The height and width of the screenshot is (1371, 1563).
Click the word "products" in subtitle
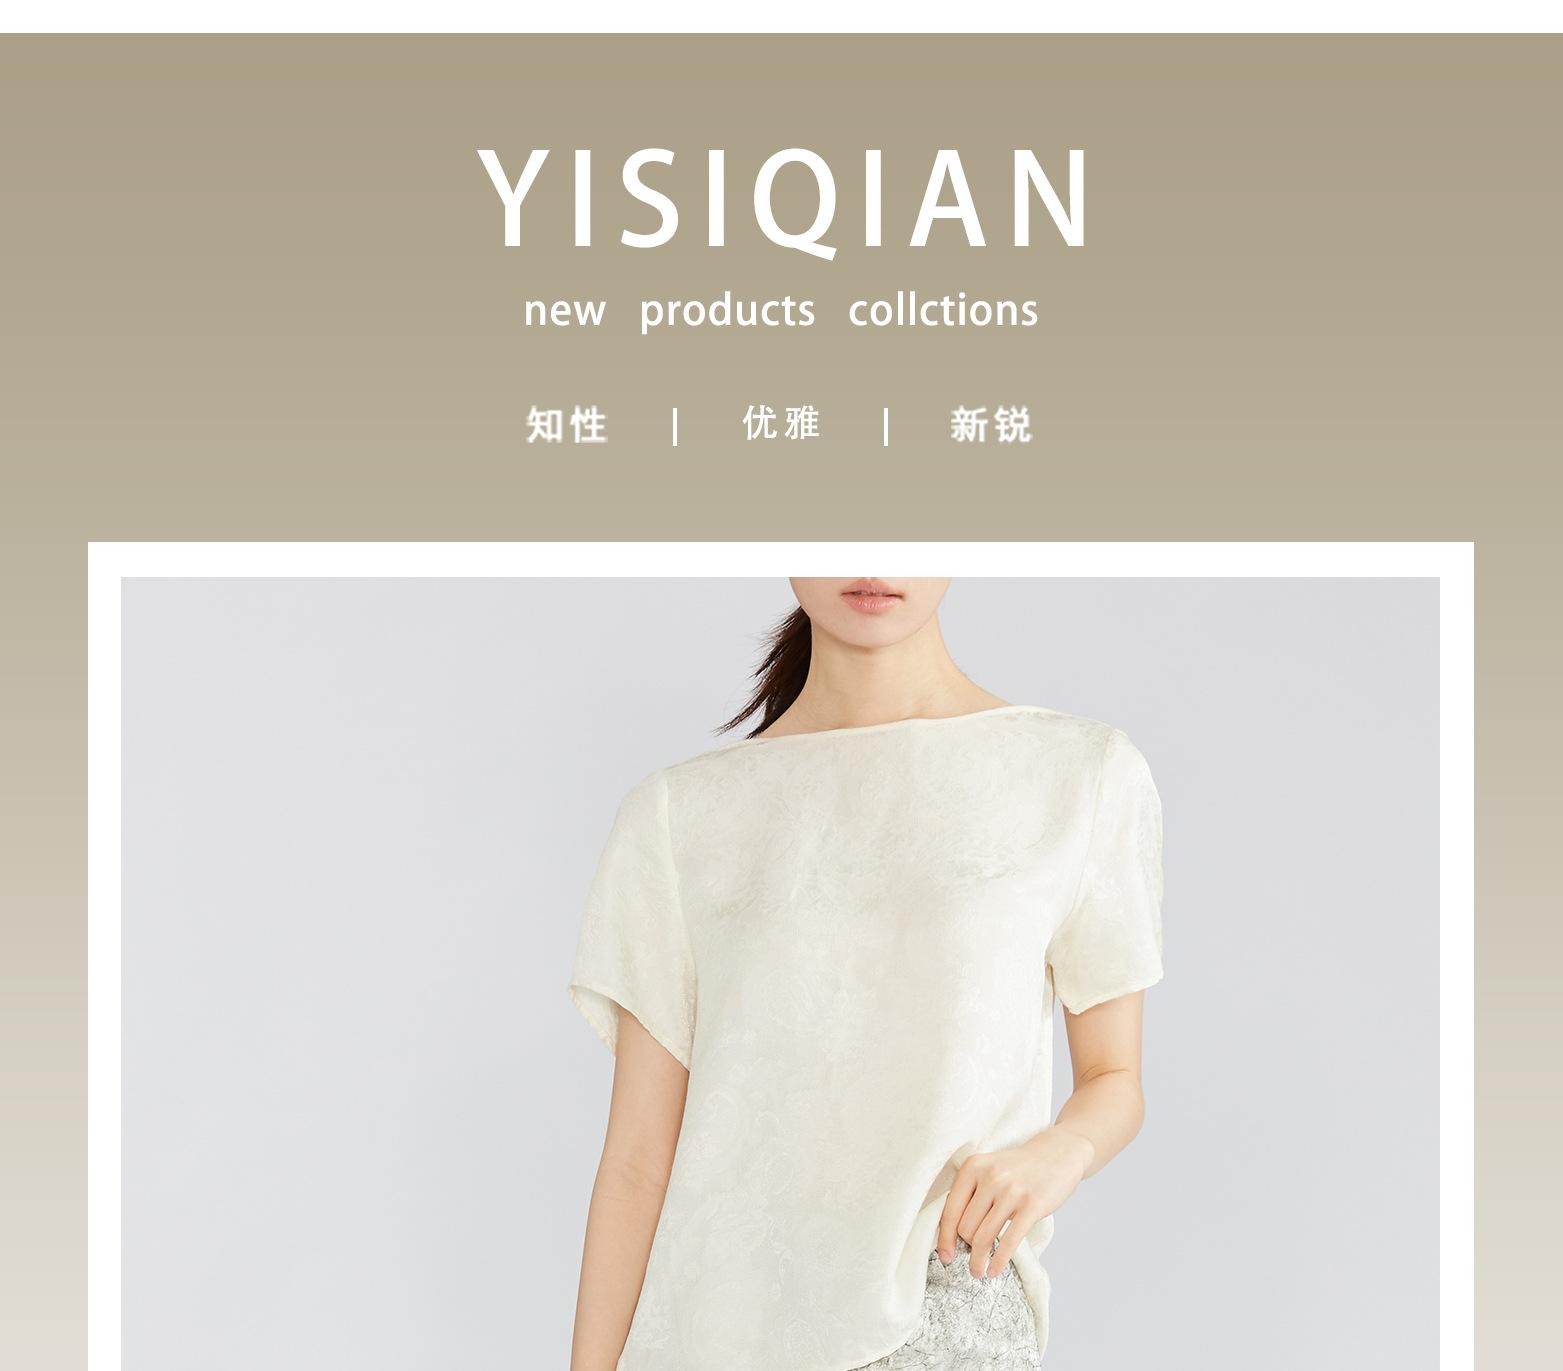click(727, 311)
